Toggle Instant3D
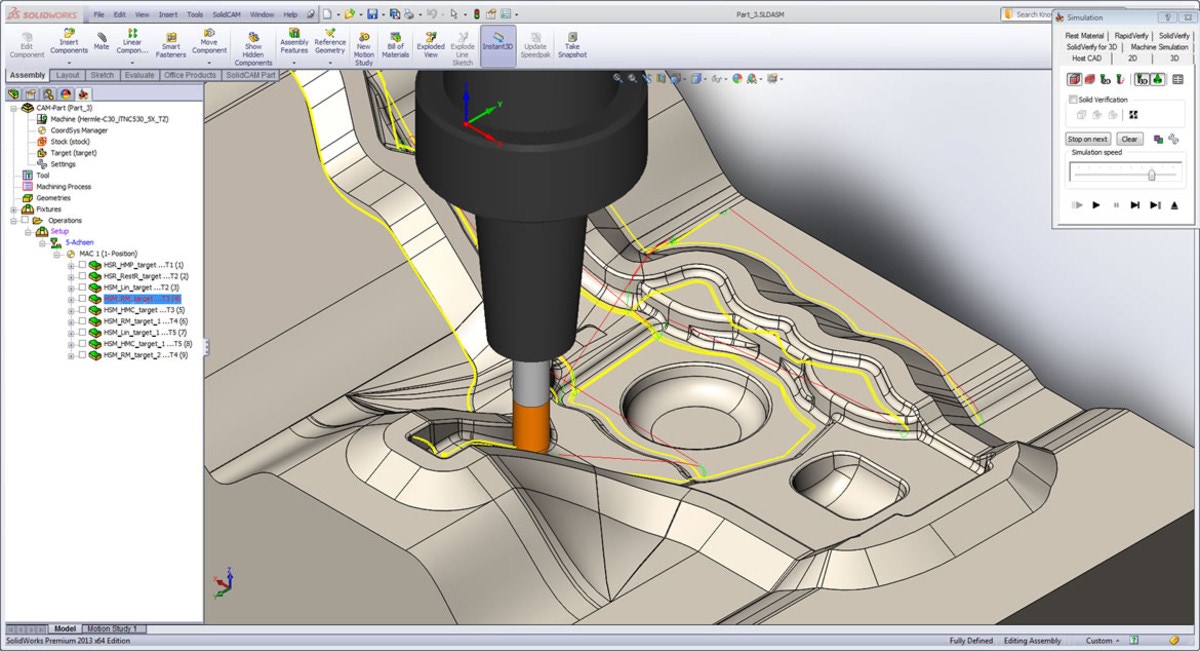 tap(498, 45)
